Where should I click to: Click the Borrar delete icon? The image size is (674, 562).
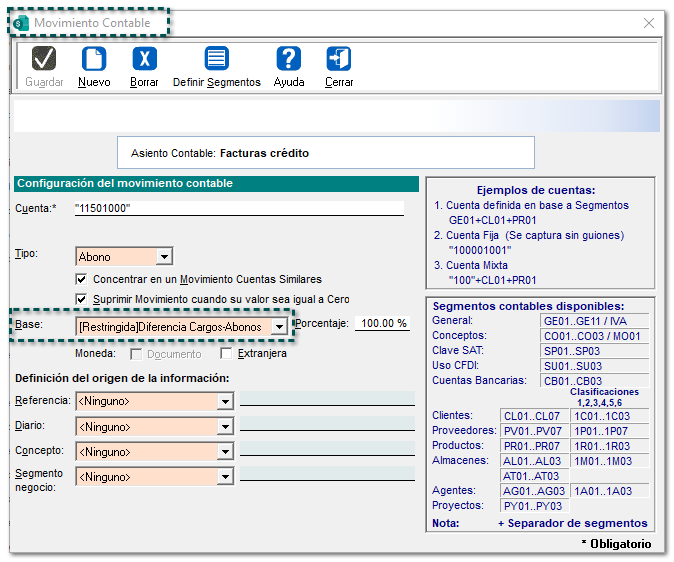tap(144, 59)
